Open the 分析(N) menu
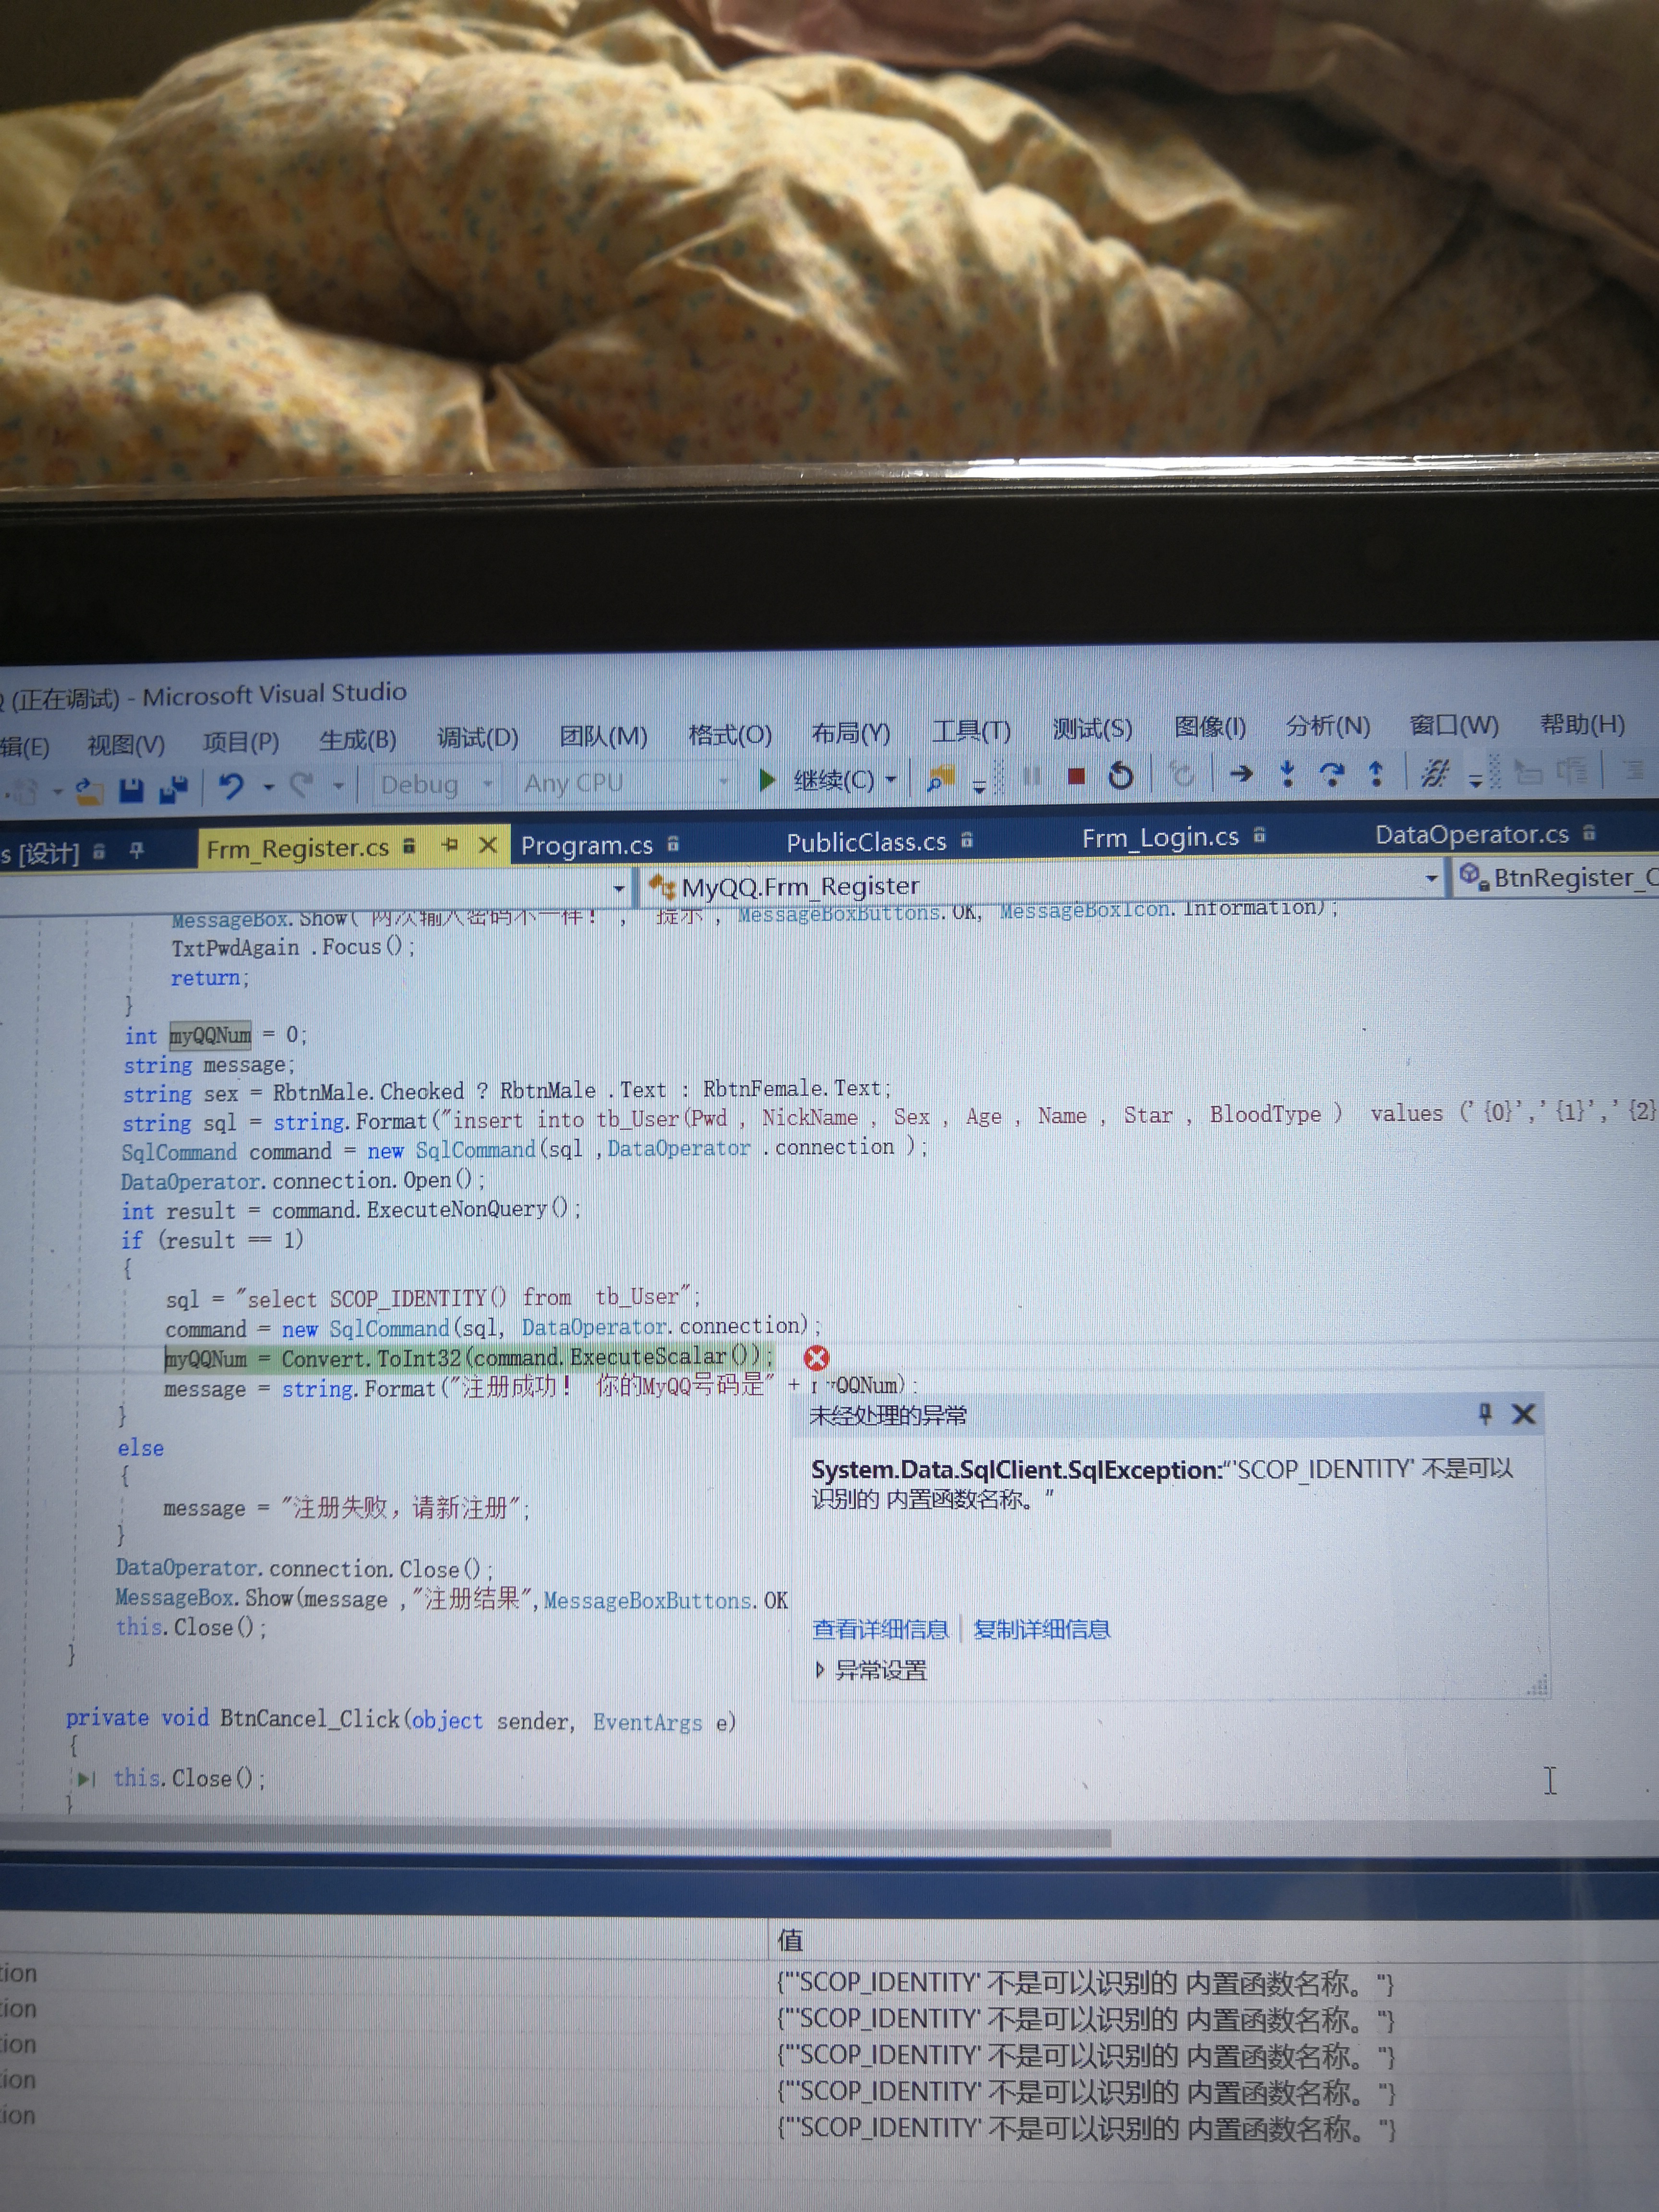 click(1328, 726)
